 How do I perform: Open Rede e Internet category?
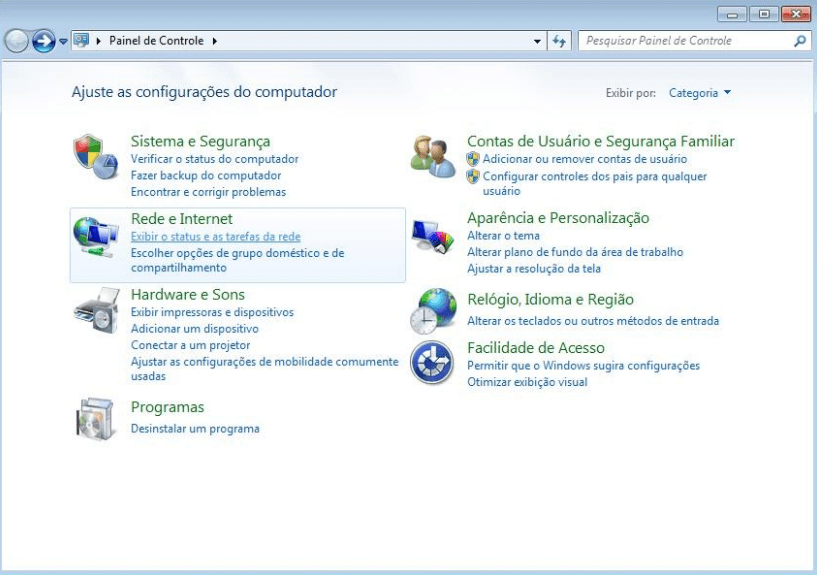tap(182, 218)
